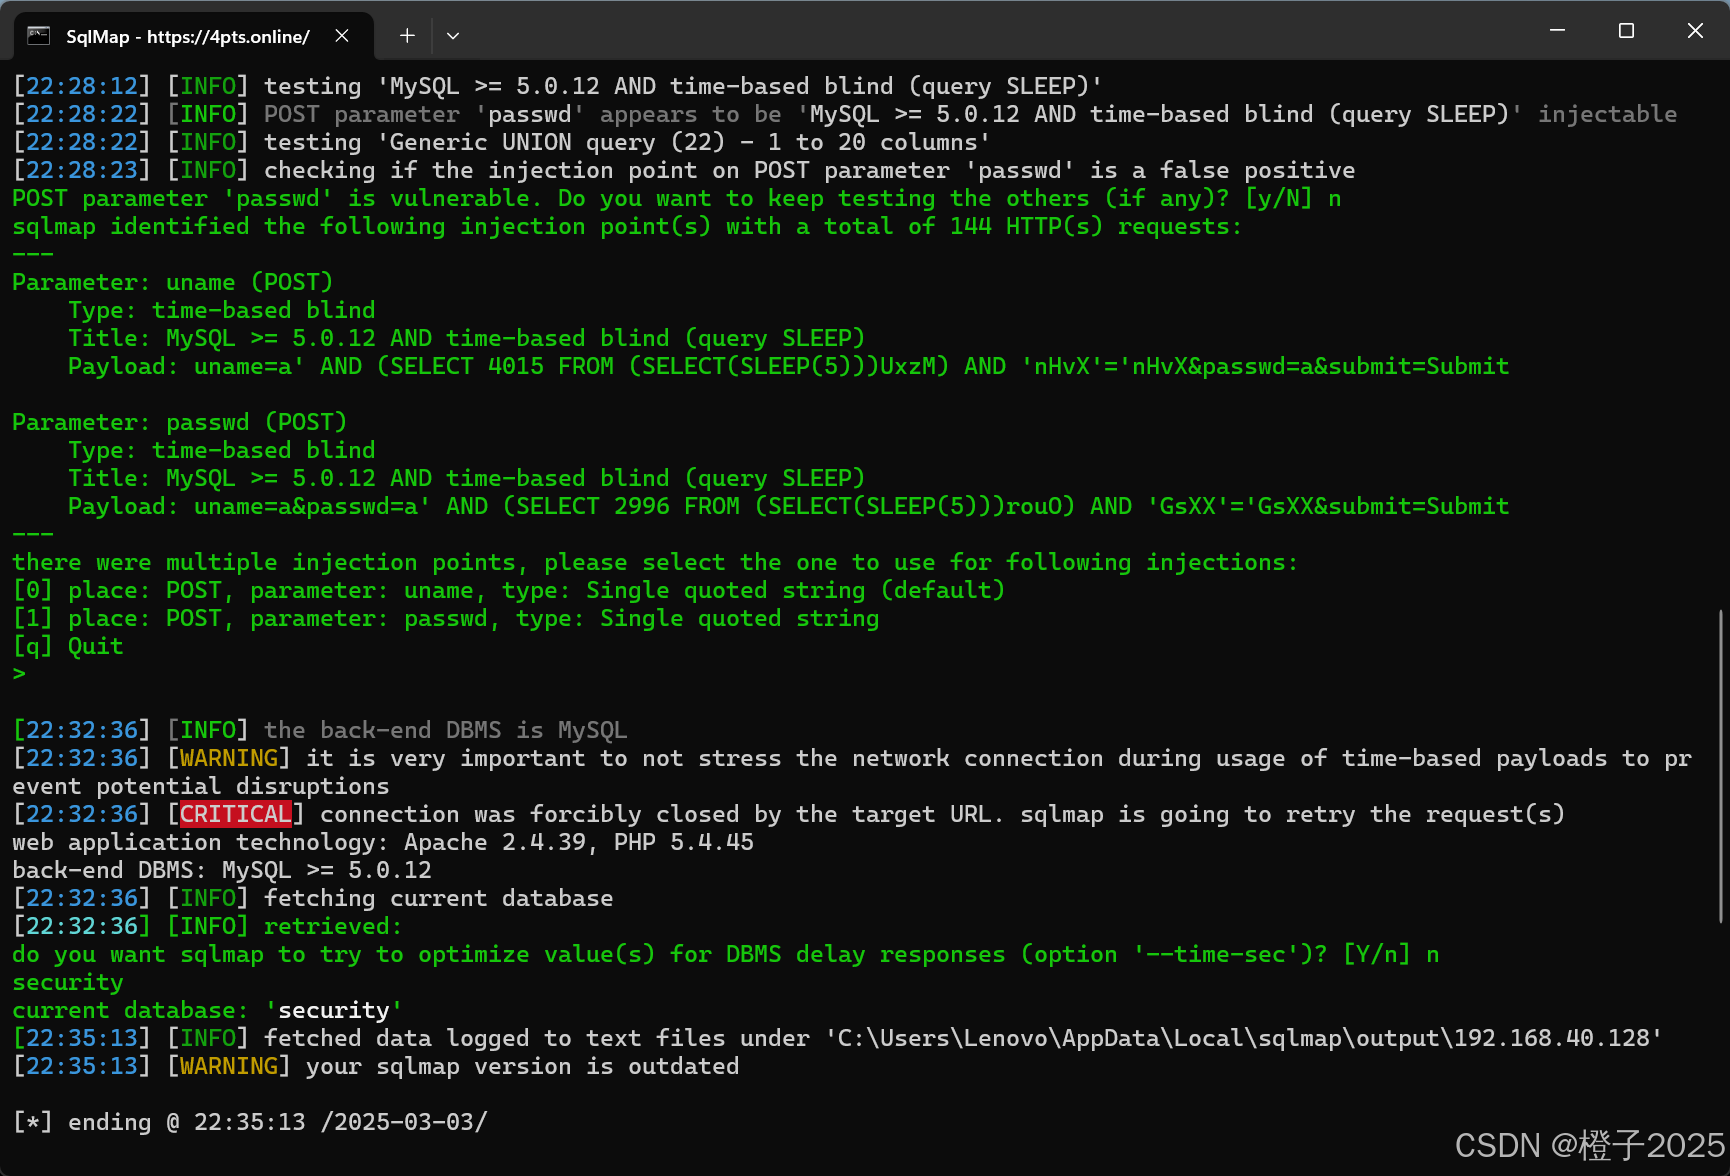Click the [q] Quit option text
The height and width of the screenshot is (1176, 1730).
point(67,646)
